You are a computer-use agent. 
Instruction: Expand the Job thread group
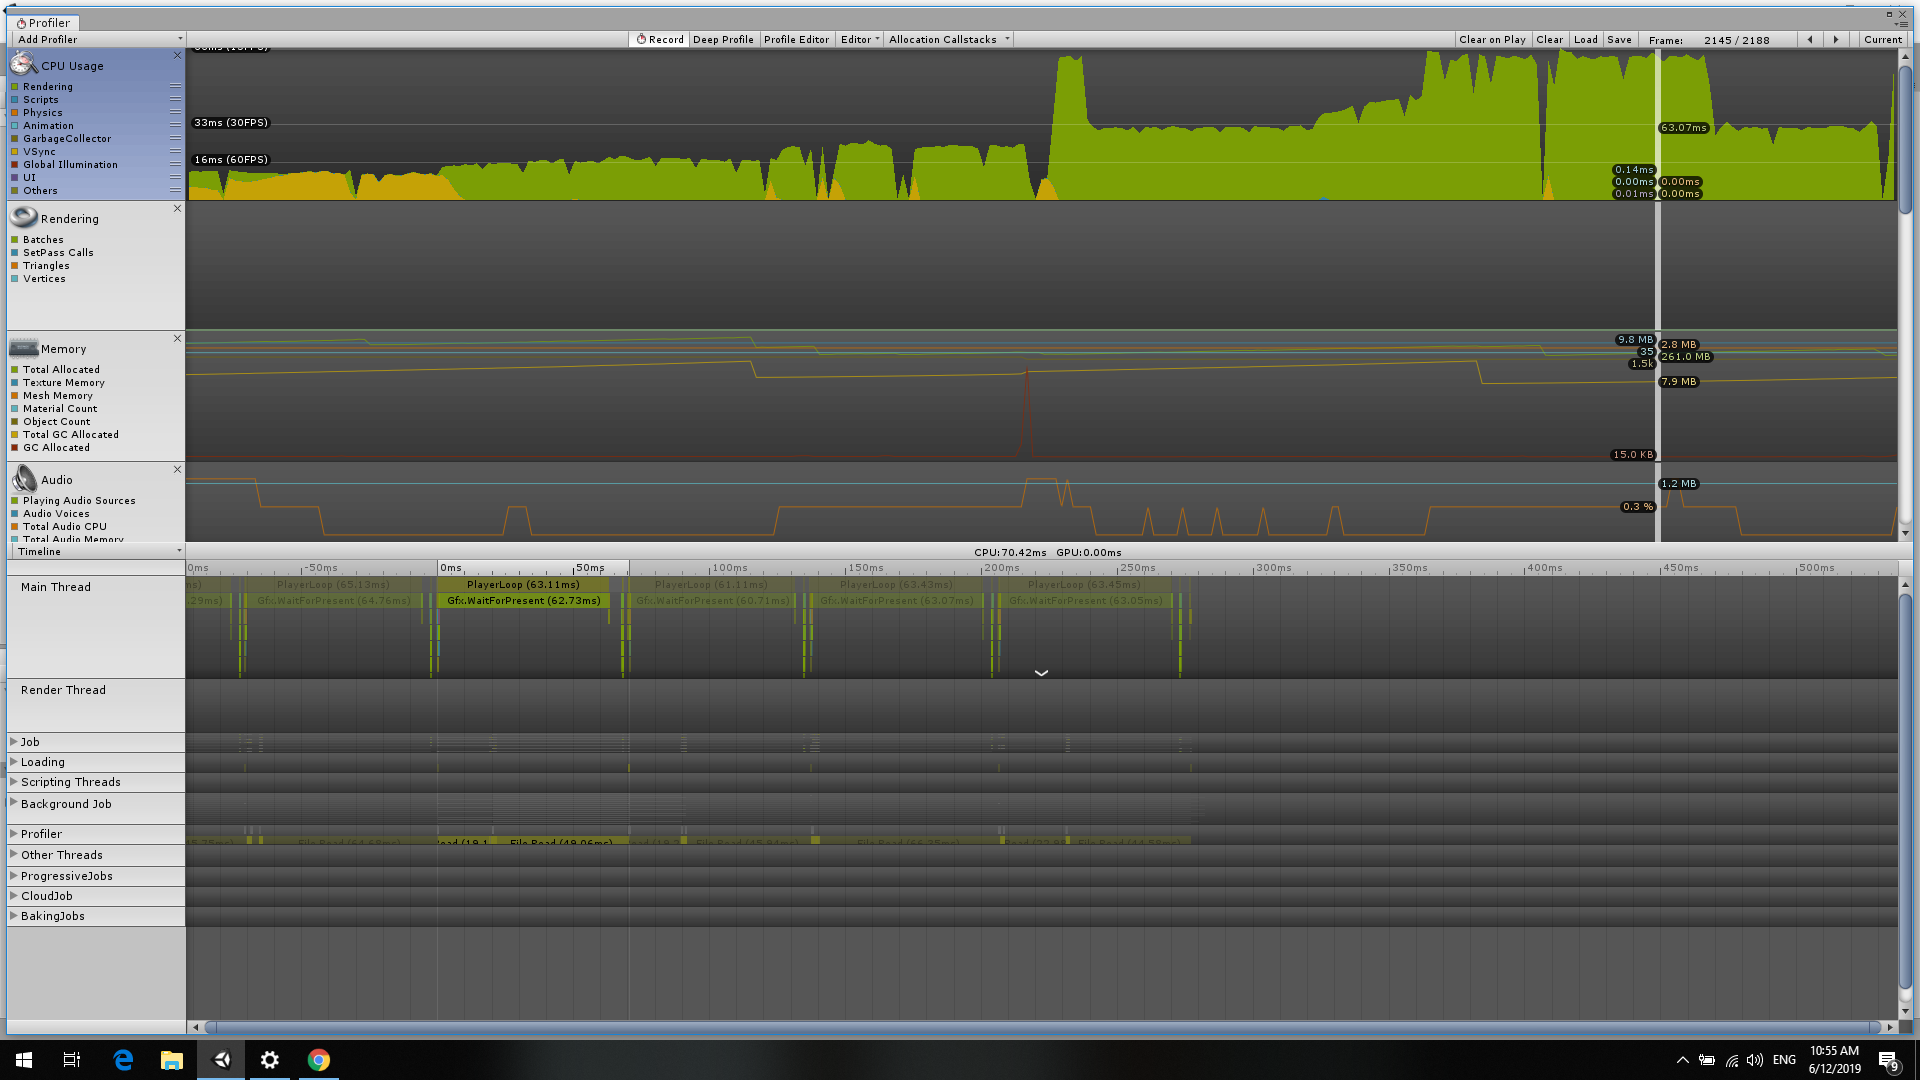click(14, 742)
